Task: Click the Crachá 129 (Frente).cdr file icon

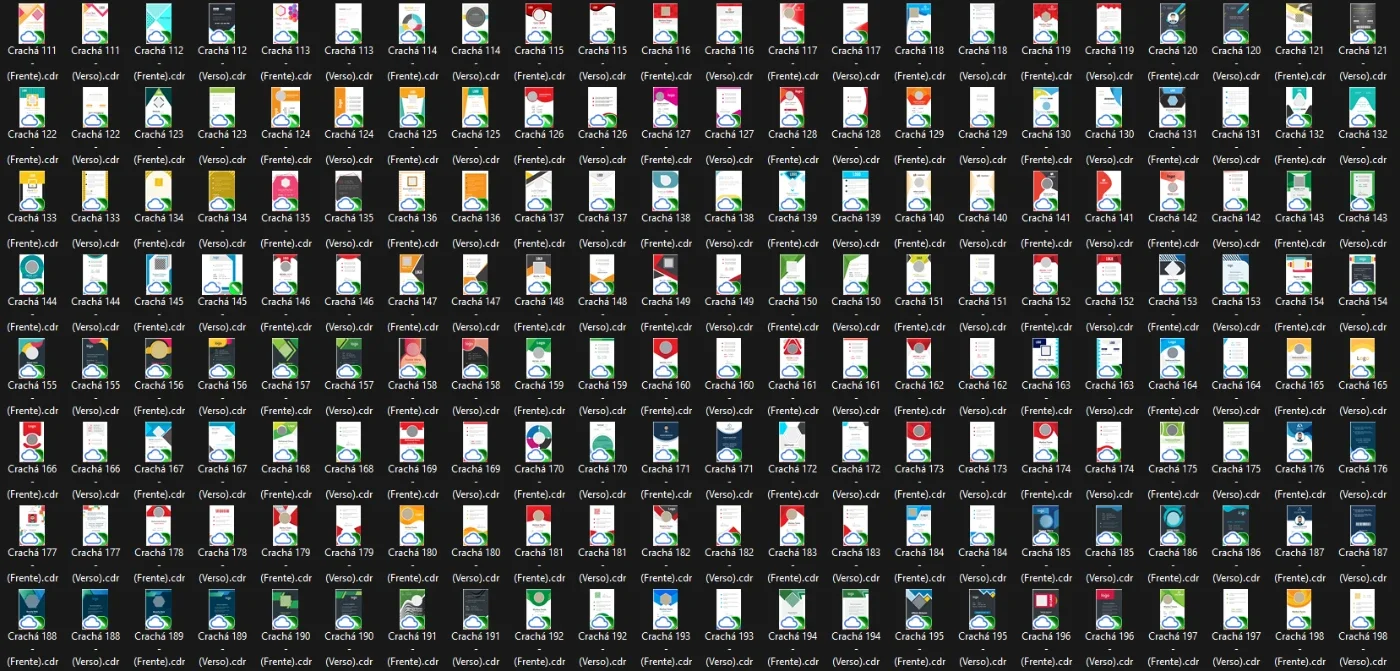Action: [919, 106]
